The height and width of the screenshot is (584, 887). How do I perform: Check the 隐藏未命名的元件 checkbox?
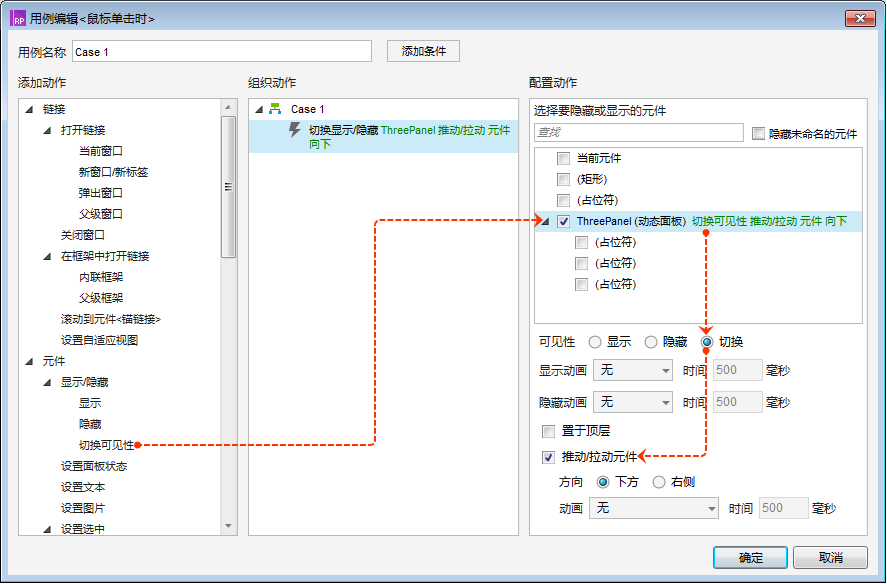coord(758,134)
